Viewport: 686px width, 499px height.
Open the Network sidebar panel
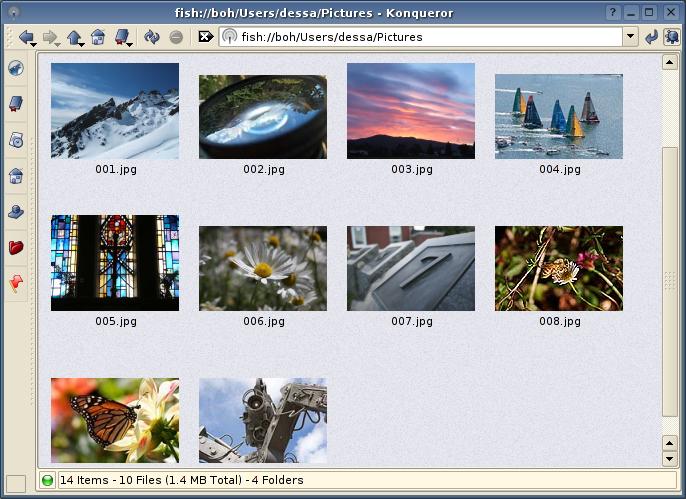(x=16, y=212)
